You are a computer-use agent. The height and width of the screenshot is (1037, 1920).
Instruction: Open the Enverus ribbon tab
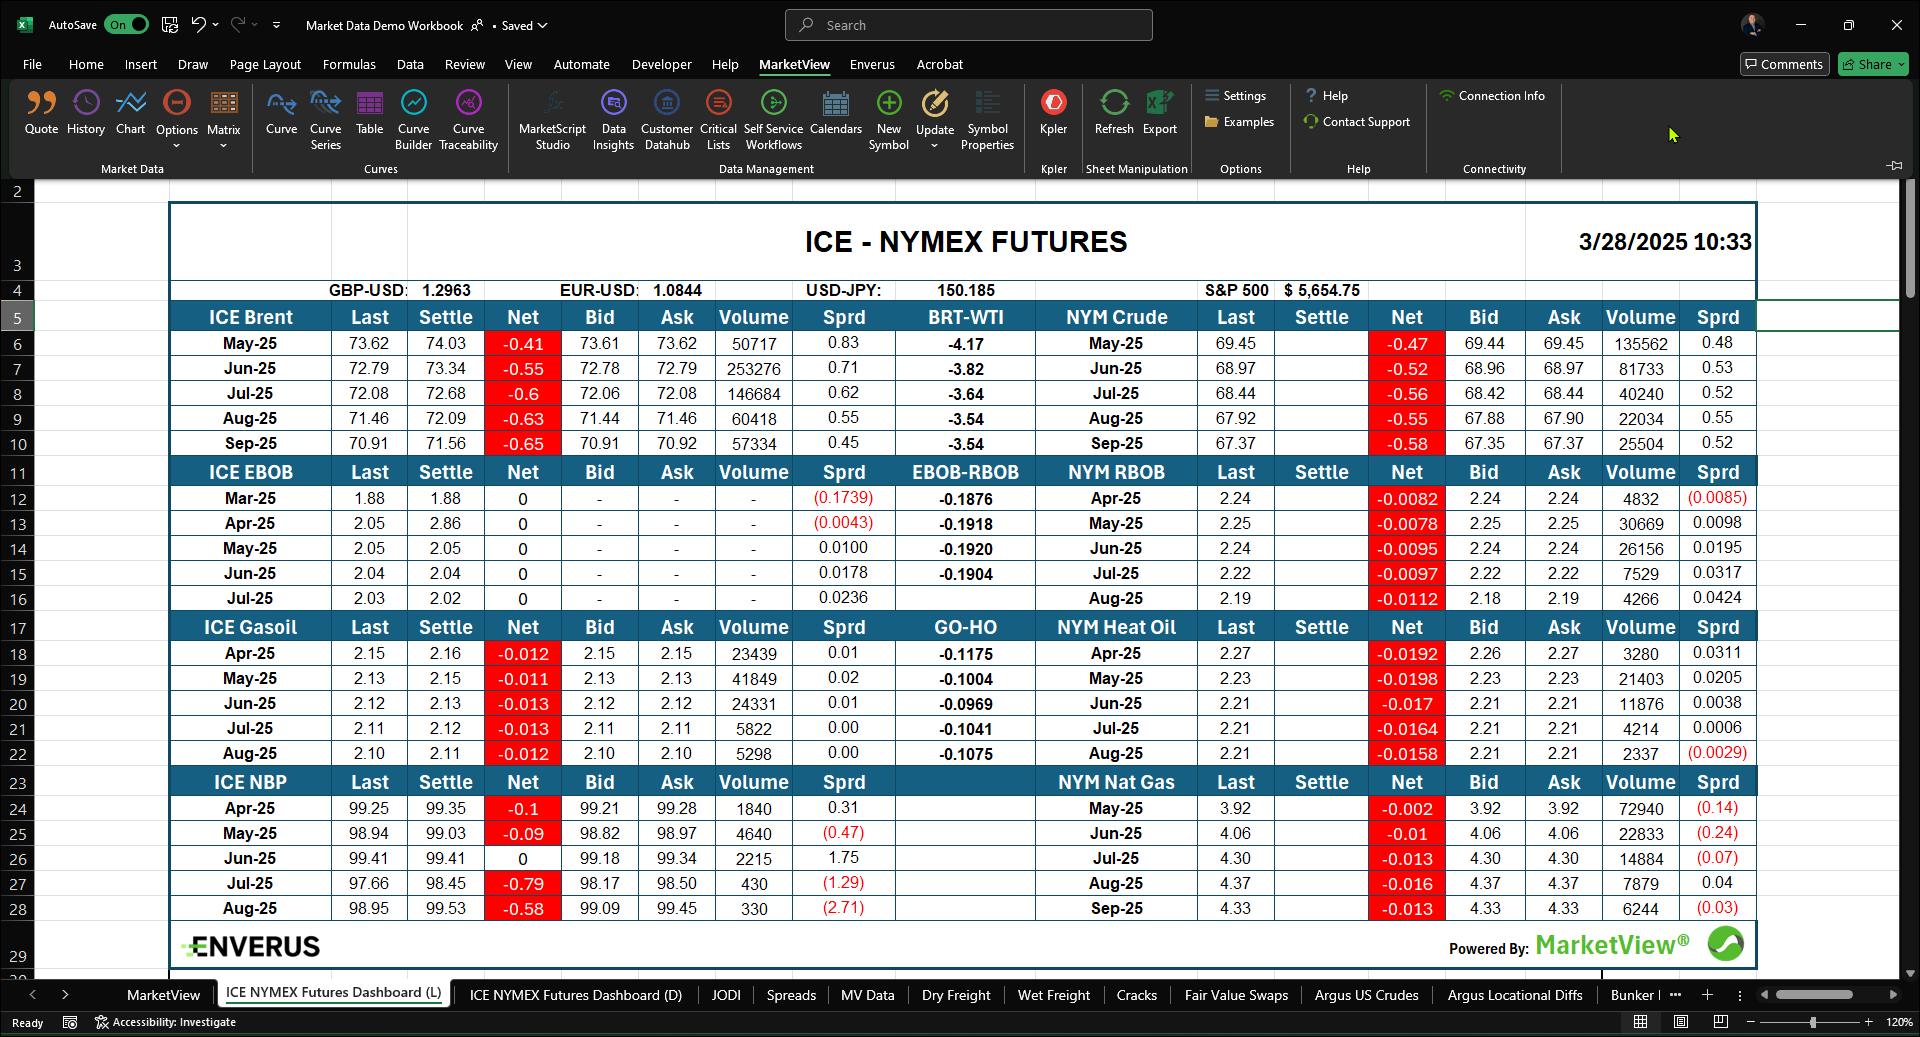click(x=872, y=64)
